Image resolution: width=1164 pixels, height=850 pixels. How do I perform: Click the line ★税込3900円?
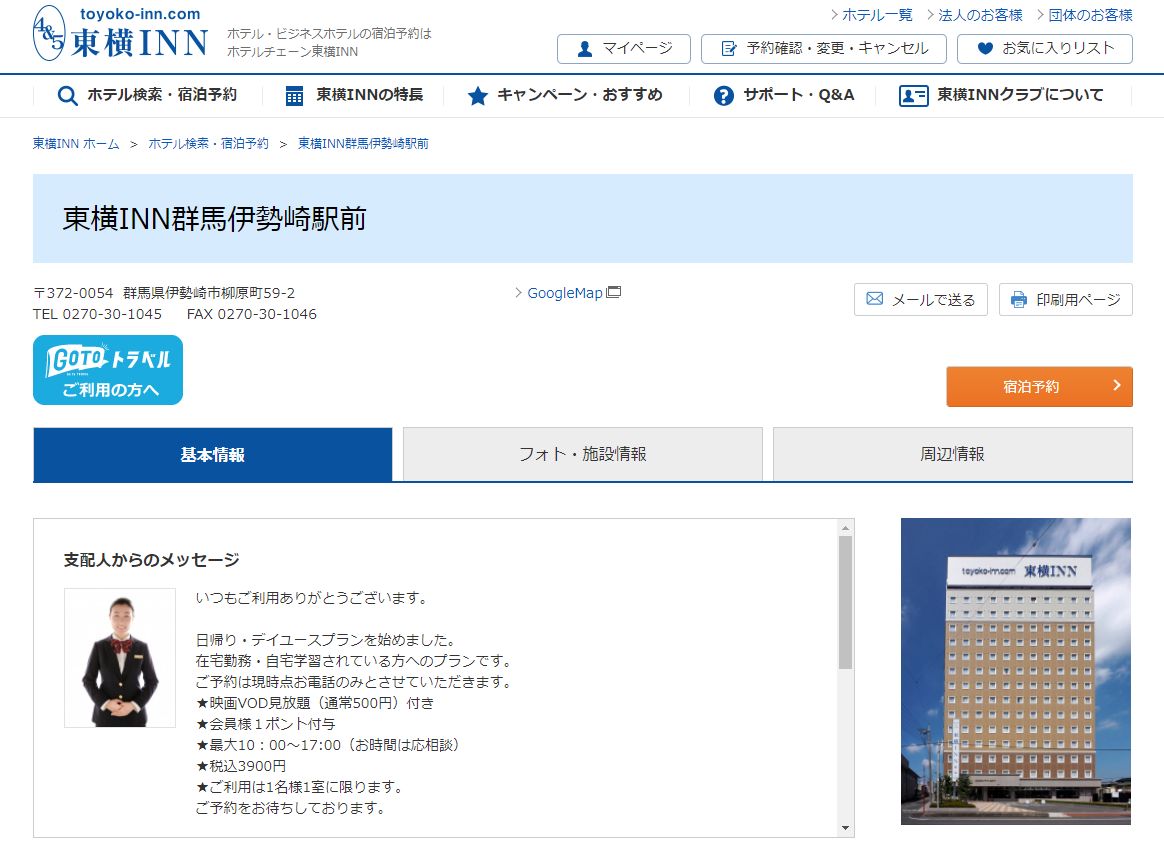(x=241, y=766)
